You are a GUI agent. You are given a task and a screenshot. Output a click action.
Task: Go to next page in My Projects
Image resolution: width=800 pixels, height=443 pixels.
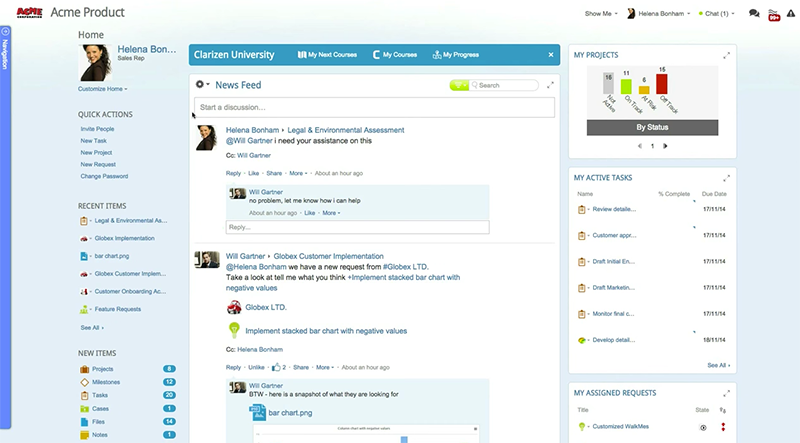pos(665,146)
